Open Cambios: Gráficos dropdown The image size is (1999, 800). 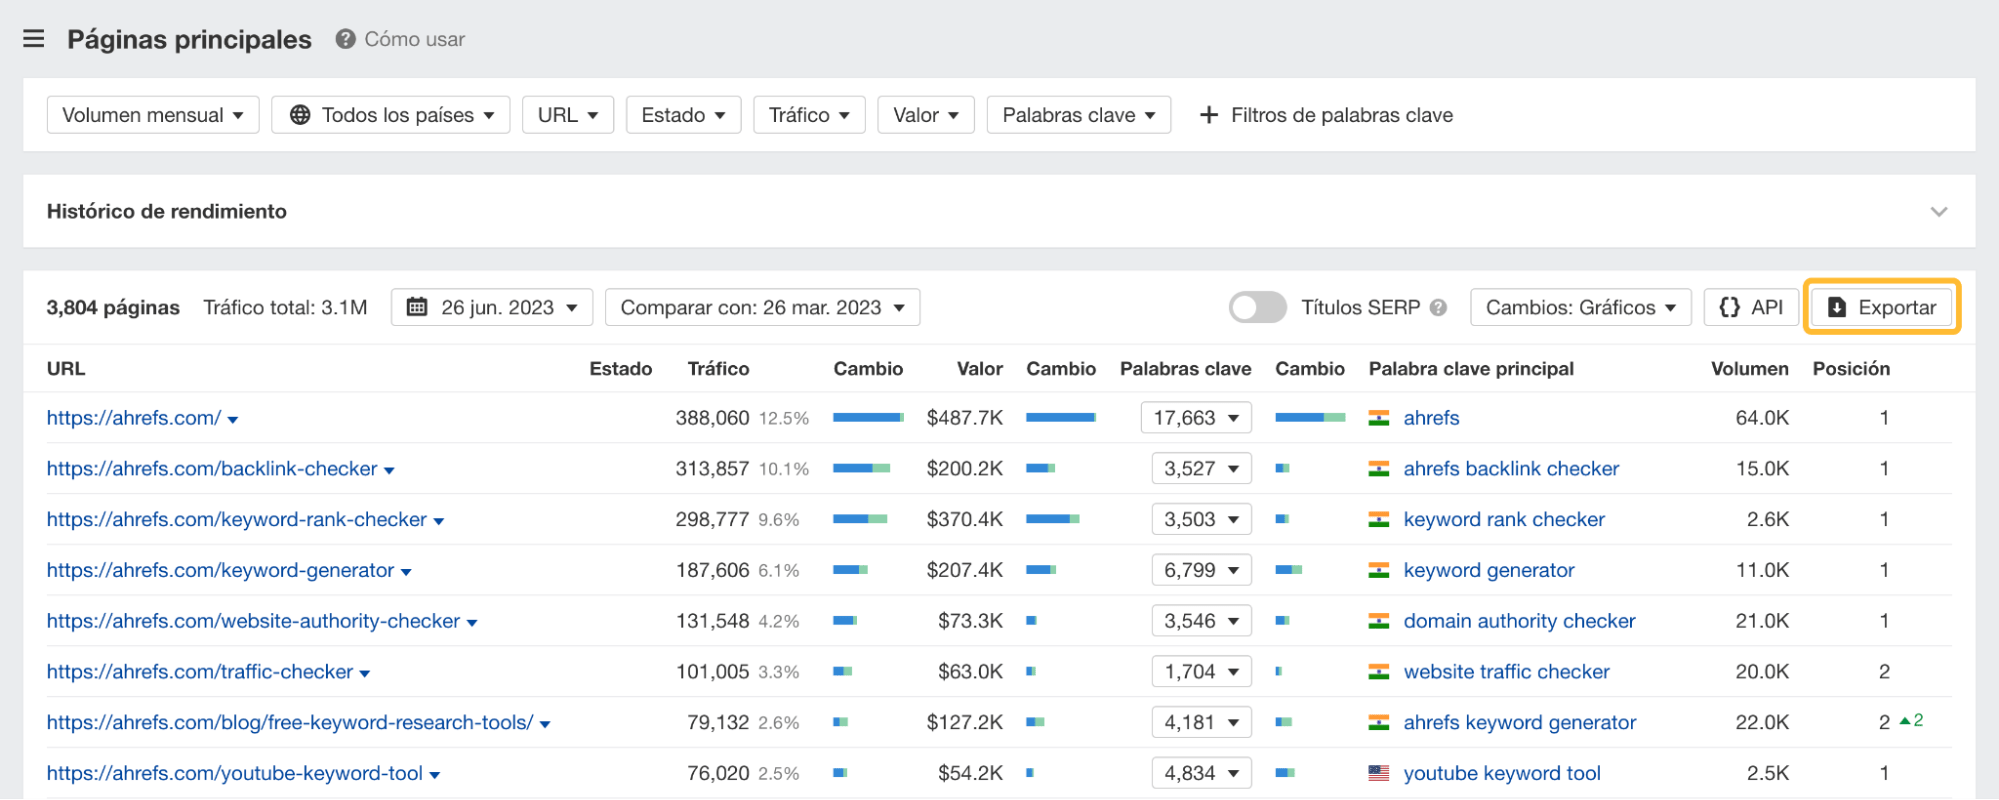[x=1581, y=307]
